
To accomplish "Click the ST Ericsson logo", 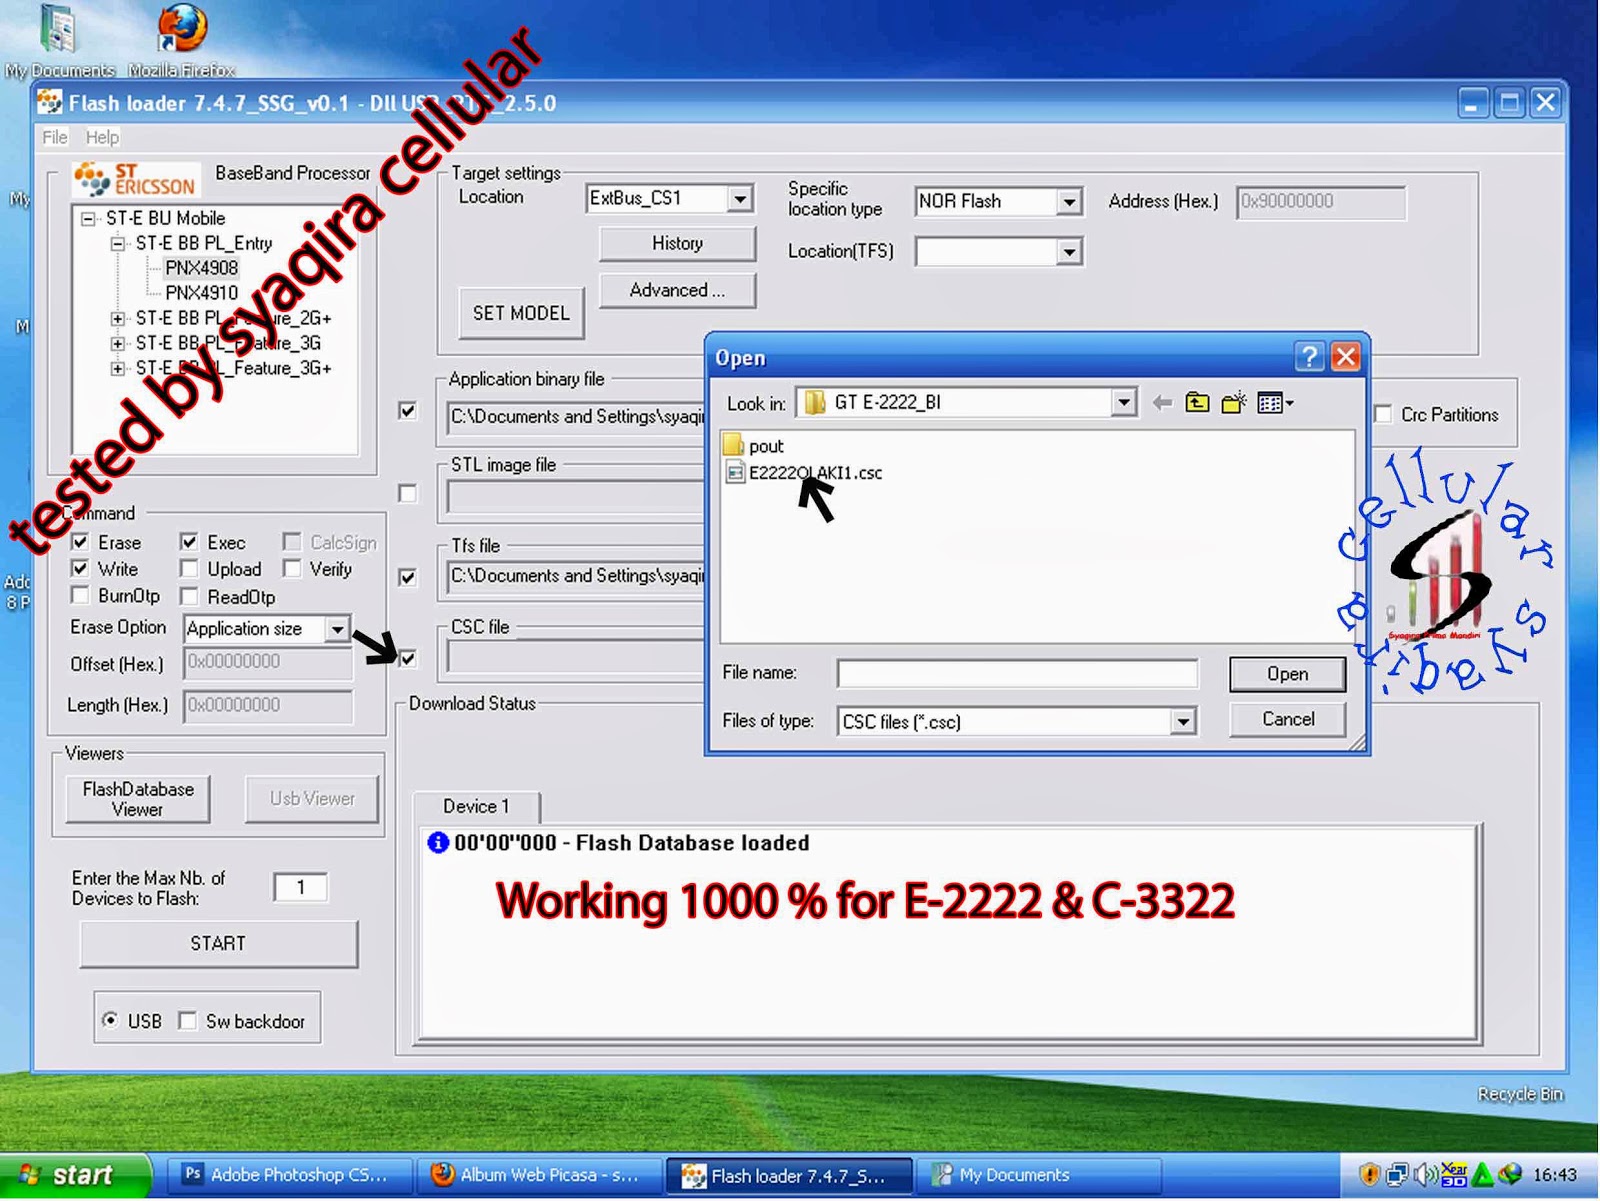I will (x=135, y=179).
